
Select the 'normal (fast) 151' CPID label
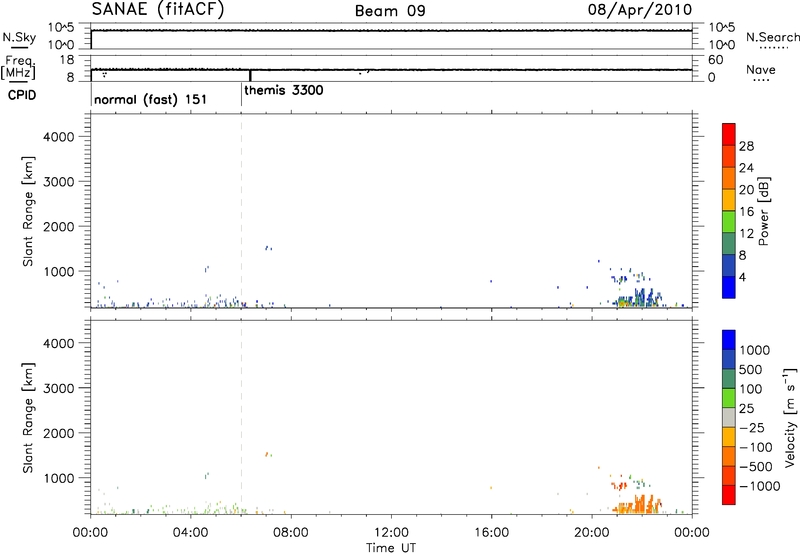coord(151,99)
